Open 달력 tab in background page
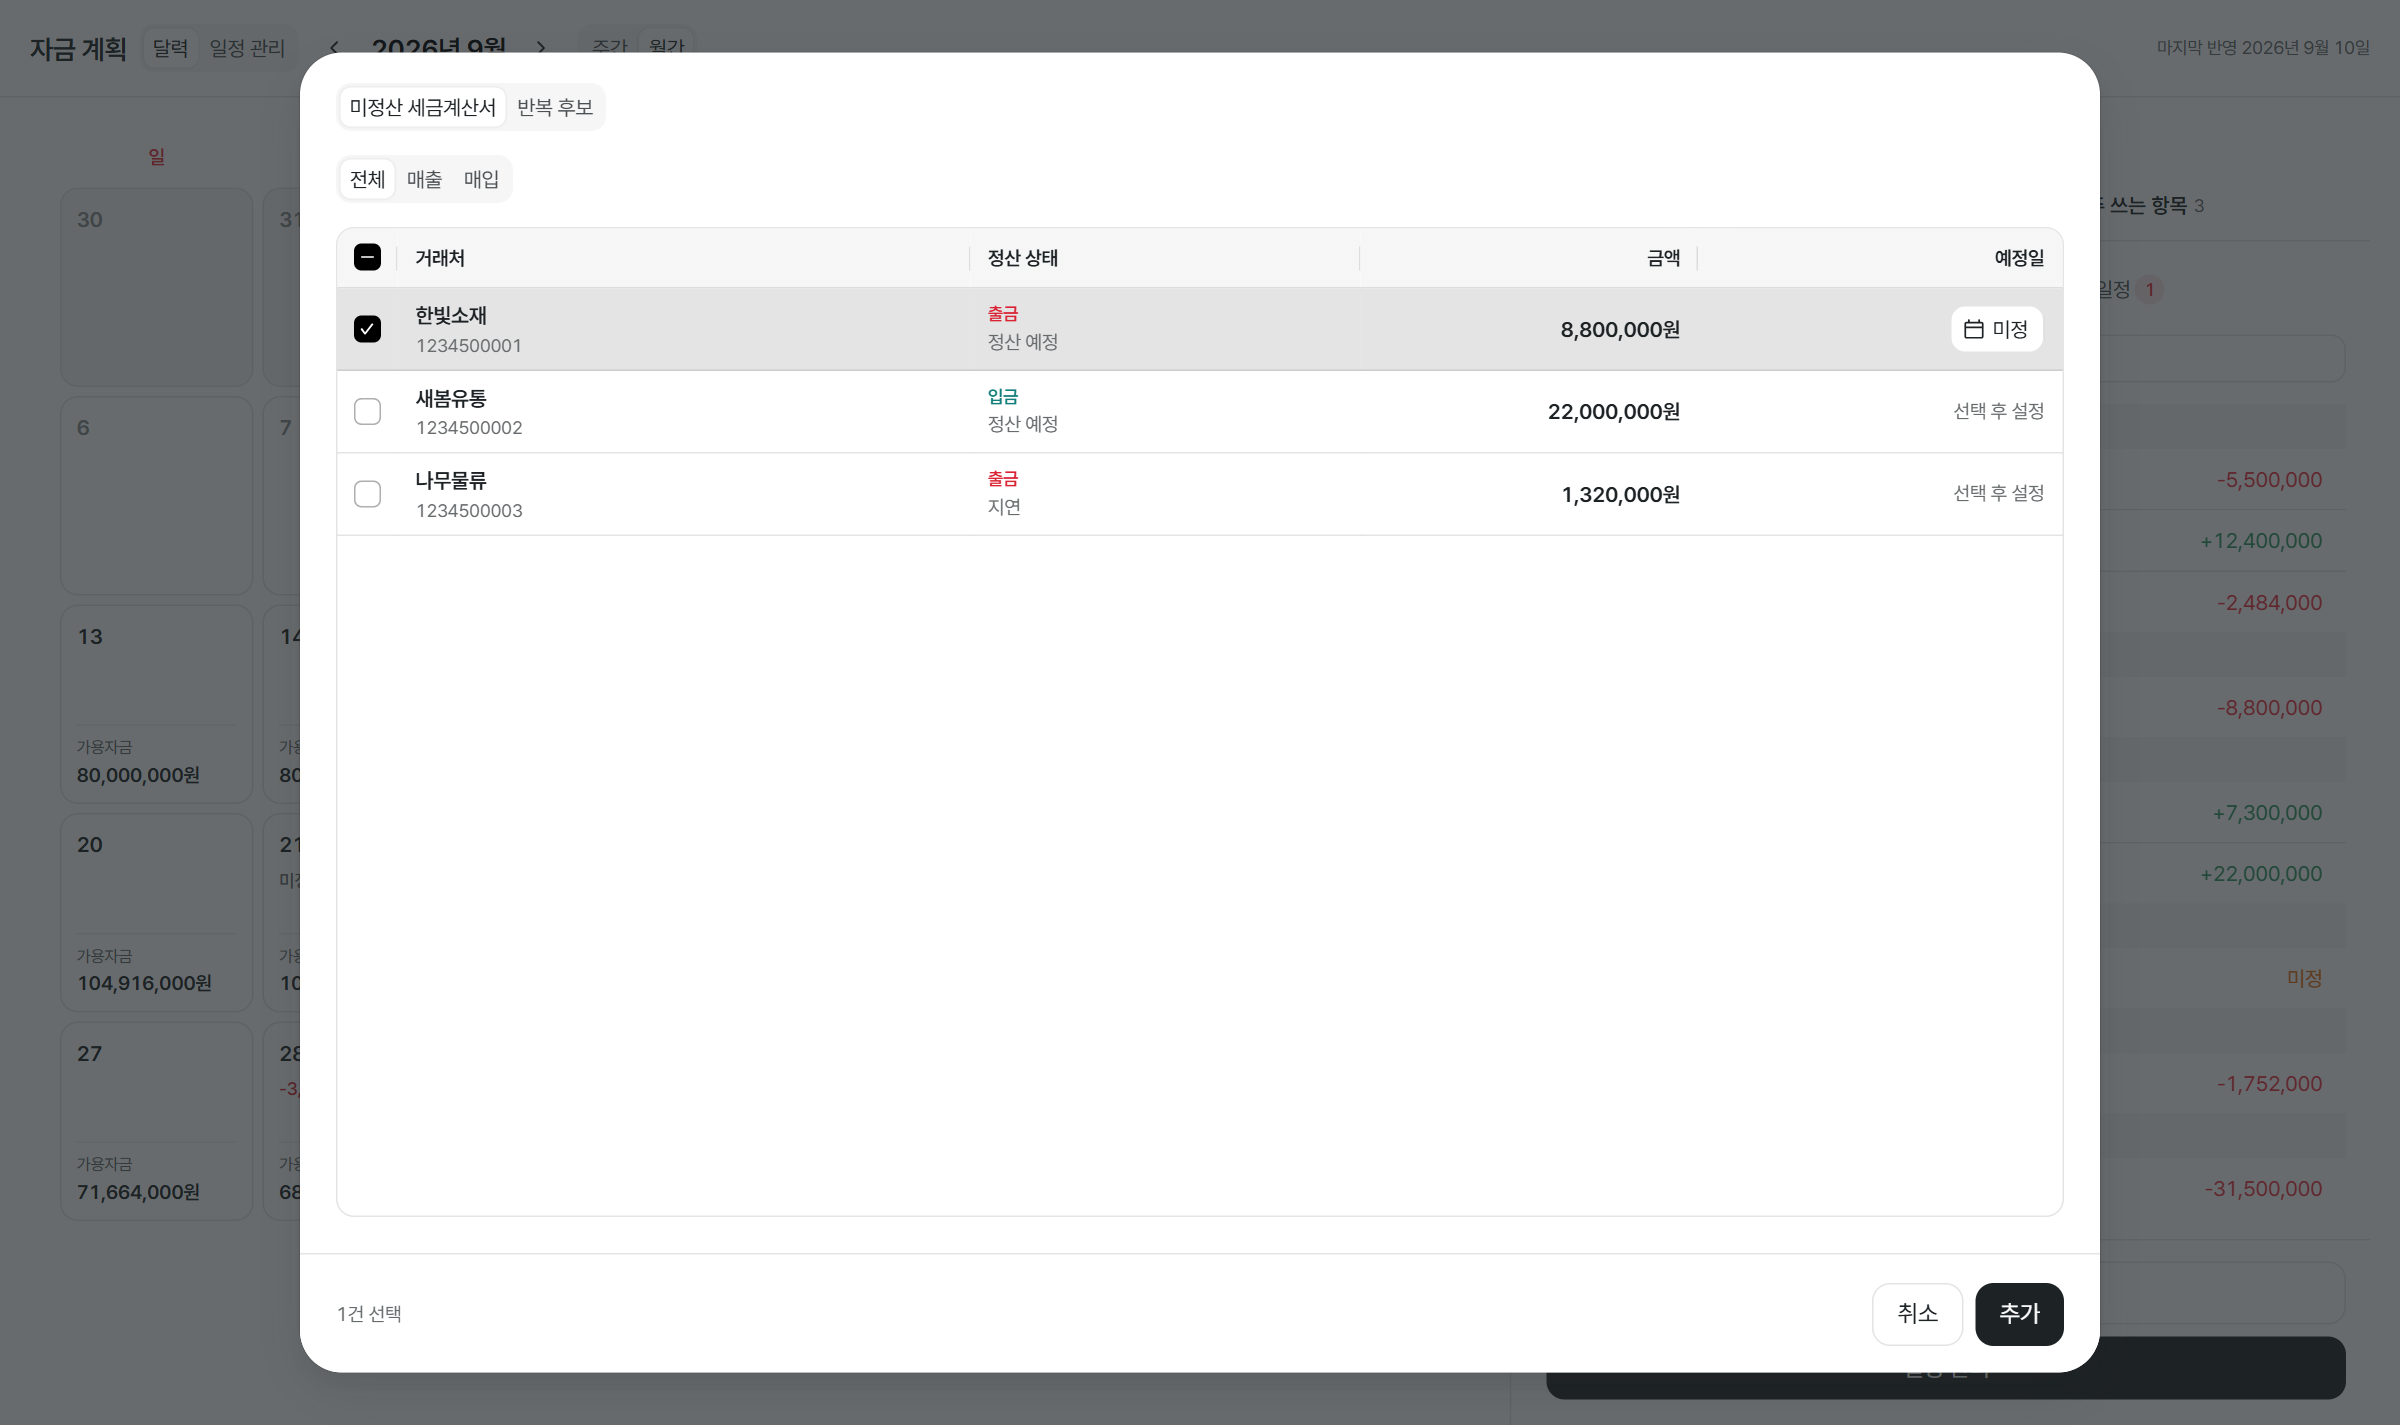Image resolution: width=2400 pixels, height=1425 pixels. (x=170, y=47)
